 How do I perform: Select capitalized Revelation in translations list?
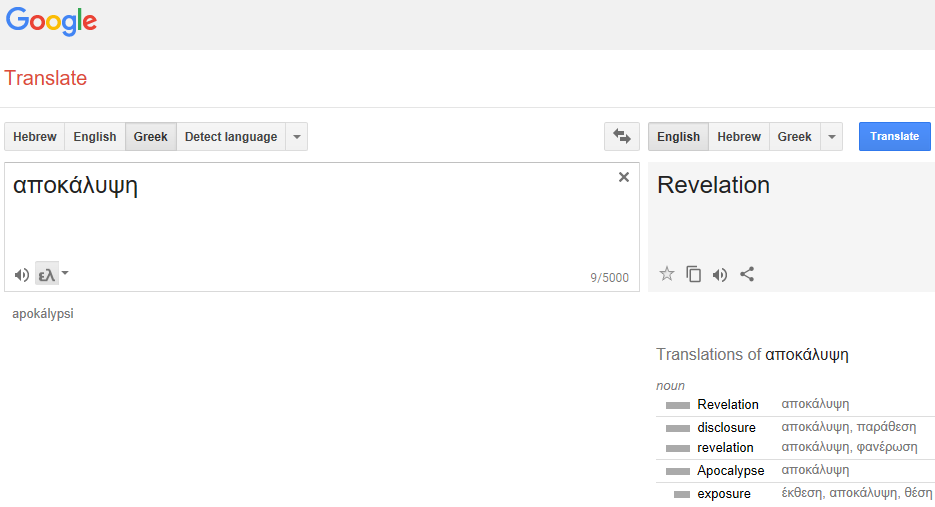[x=728, y=404]
